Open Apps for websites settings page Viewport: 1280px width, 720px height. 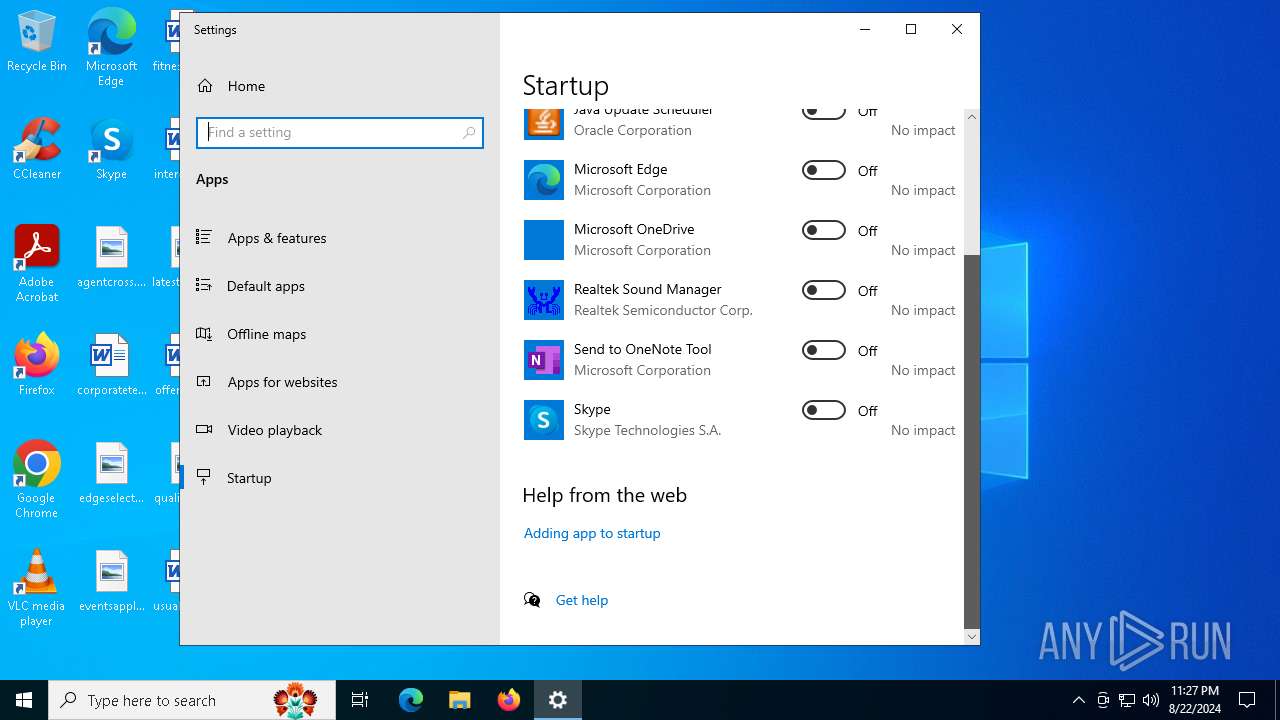click(340, 382)
